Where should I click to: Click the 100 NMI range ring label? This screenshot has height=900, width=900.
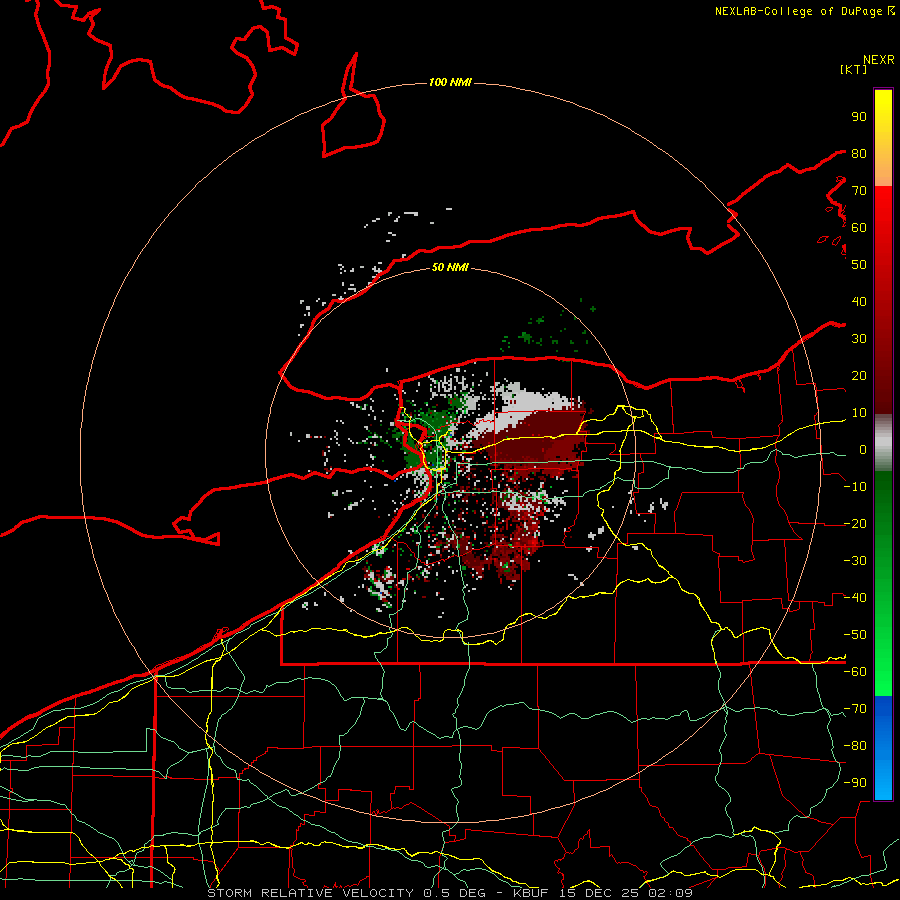pyautogui.click(x=450, y=82)
